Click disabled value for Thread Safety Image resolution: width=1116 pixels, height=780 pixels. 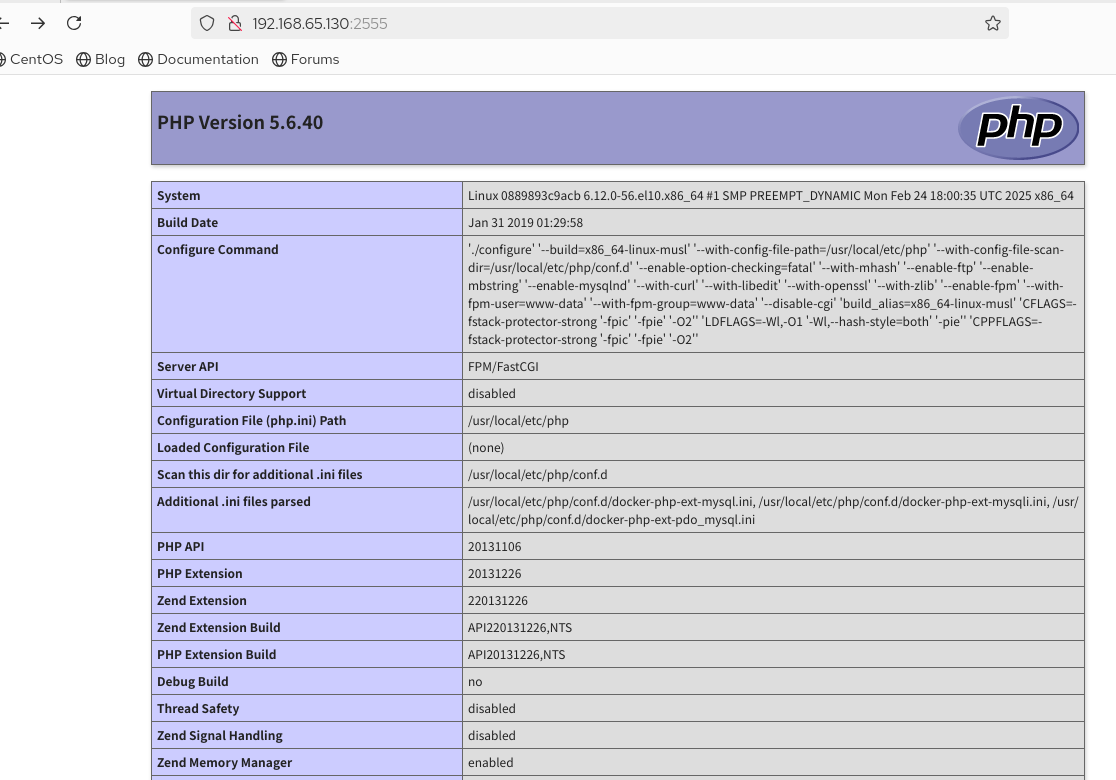pyautogui.click(x=492, y=709)
